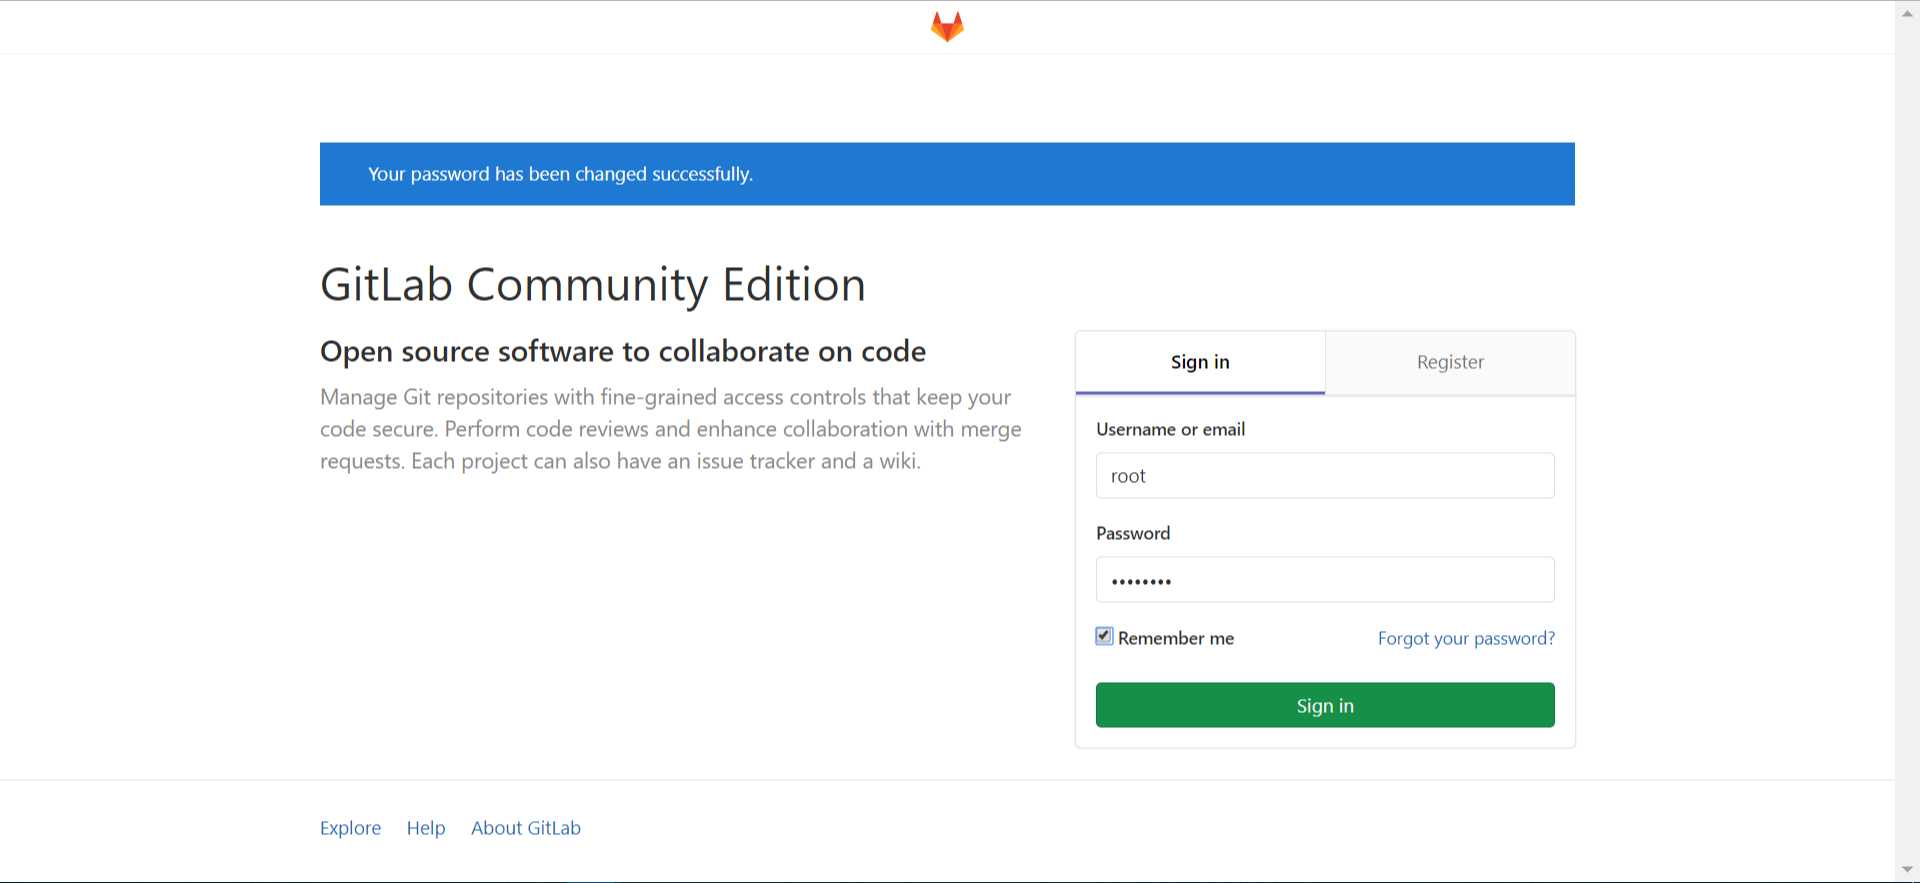
Task: Click the Open source software to collaborate heading
Action: 623,352
